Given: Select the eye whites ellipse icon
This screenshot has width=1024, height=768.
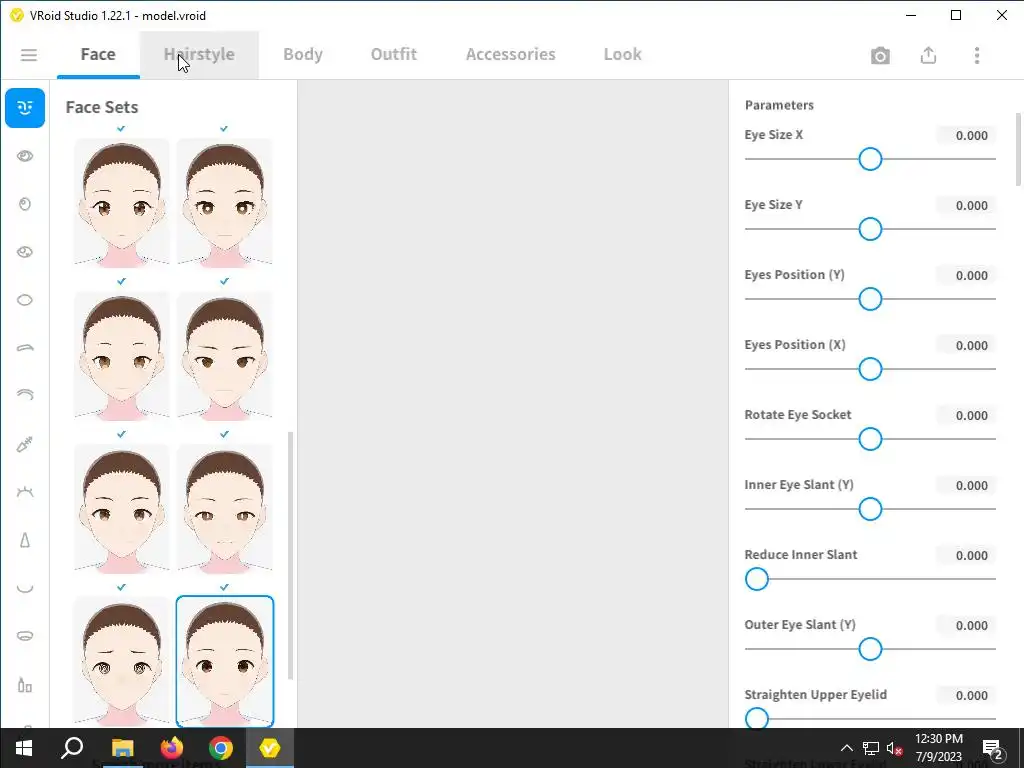Looking at the screenshot, I should click(25, 300).
